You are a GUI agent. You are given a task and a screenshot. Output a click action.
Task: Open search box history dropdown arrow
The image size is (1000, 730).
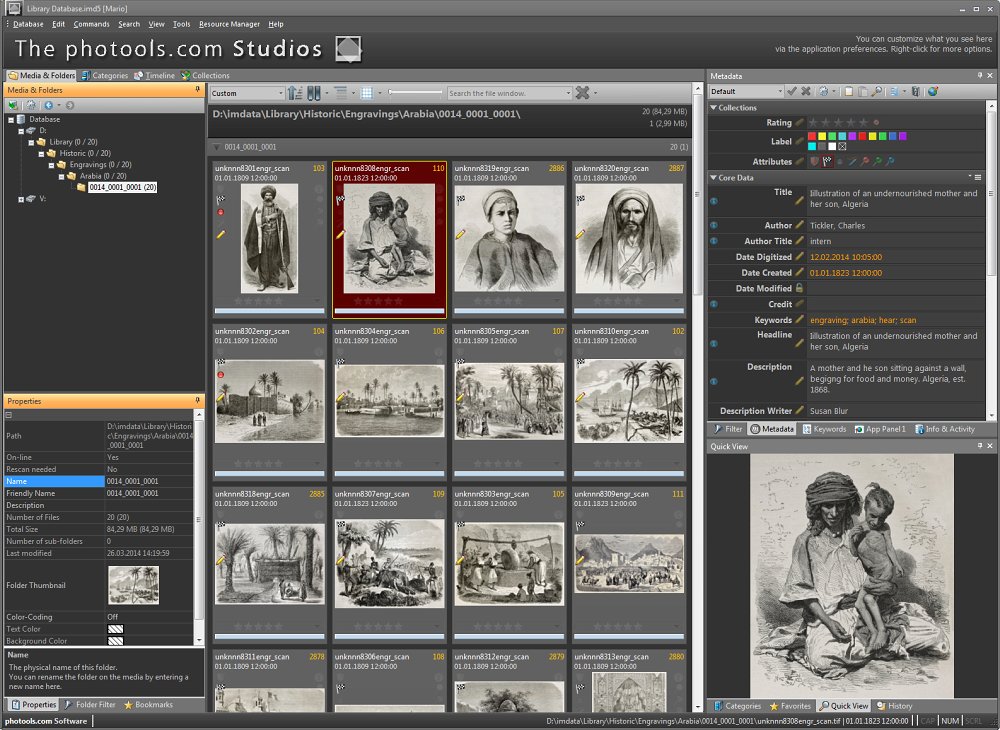click(x=568, y=93)
